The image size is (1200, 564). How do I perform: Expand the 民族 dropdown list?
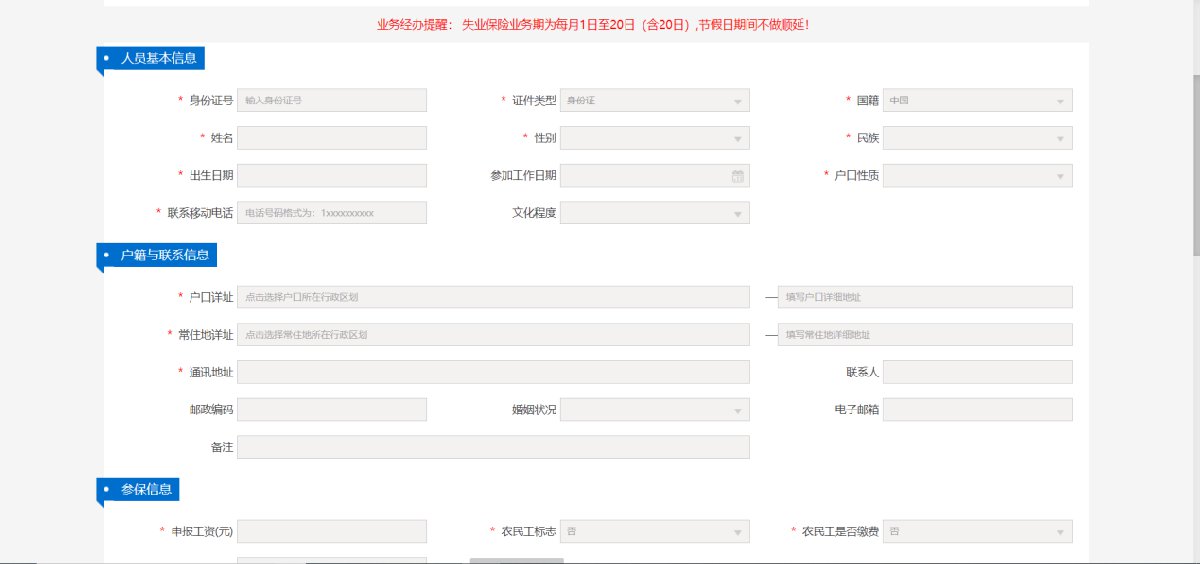tap(977, 138)
